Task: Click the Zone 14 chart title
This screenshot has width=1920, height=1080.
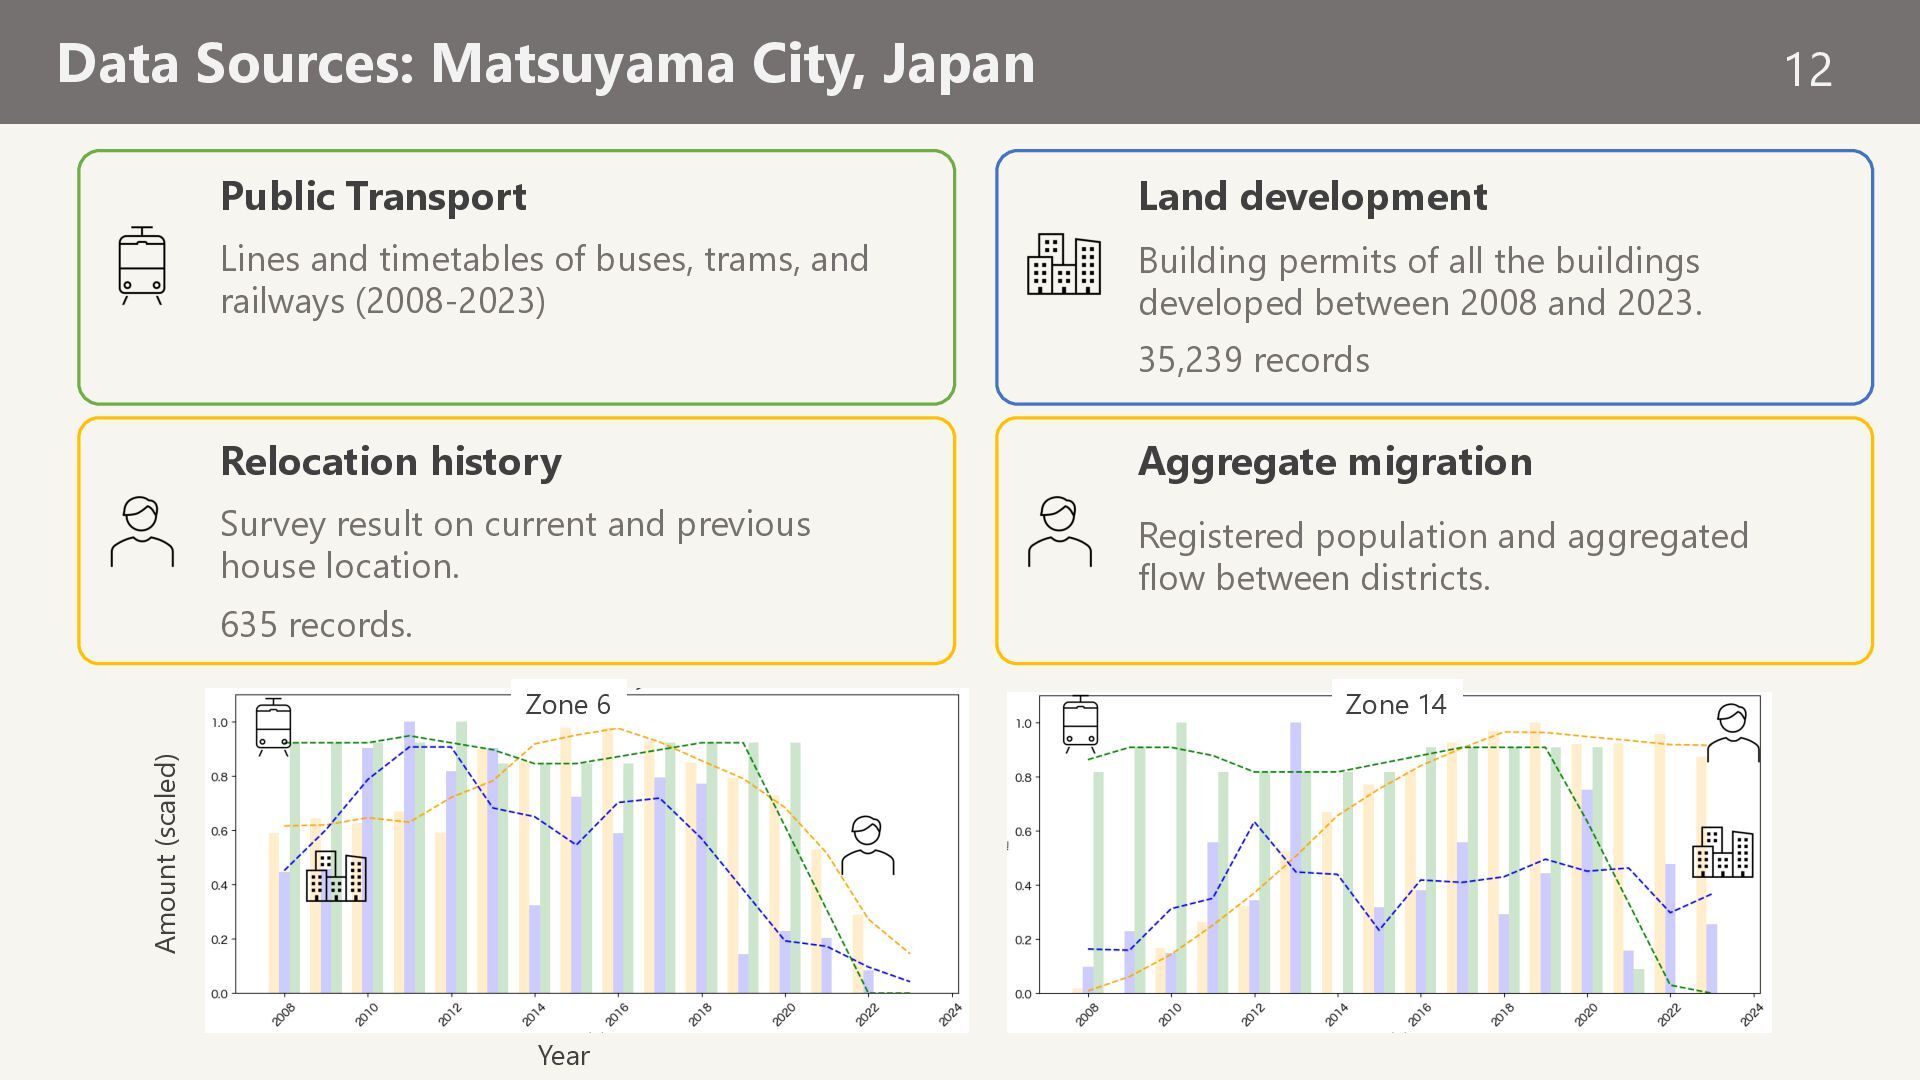Action: tap(1396, 704)
